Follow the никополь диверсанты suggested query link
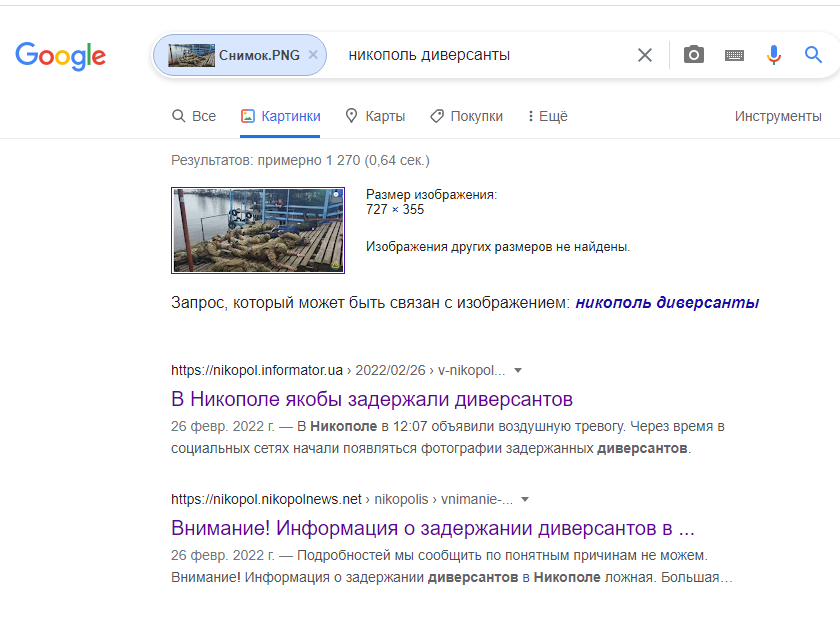Image resolution: width=840 pixels, height=618 pixels. 667,303
